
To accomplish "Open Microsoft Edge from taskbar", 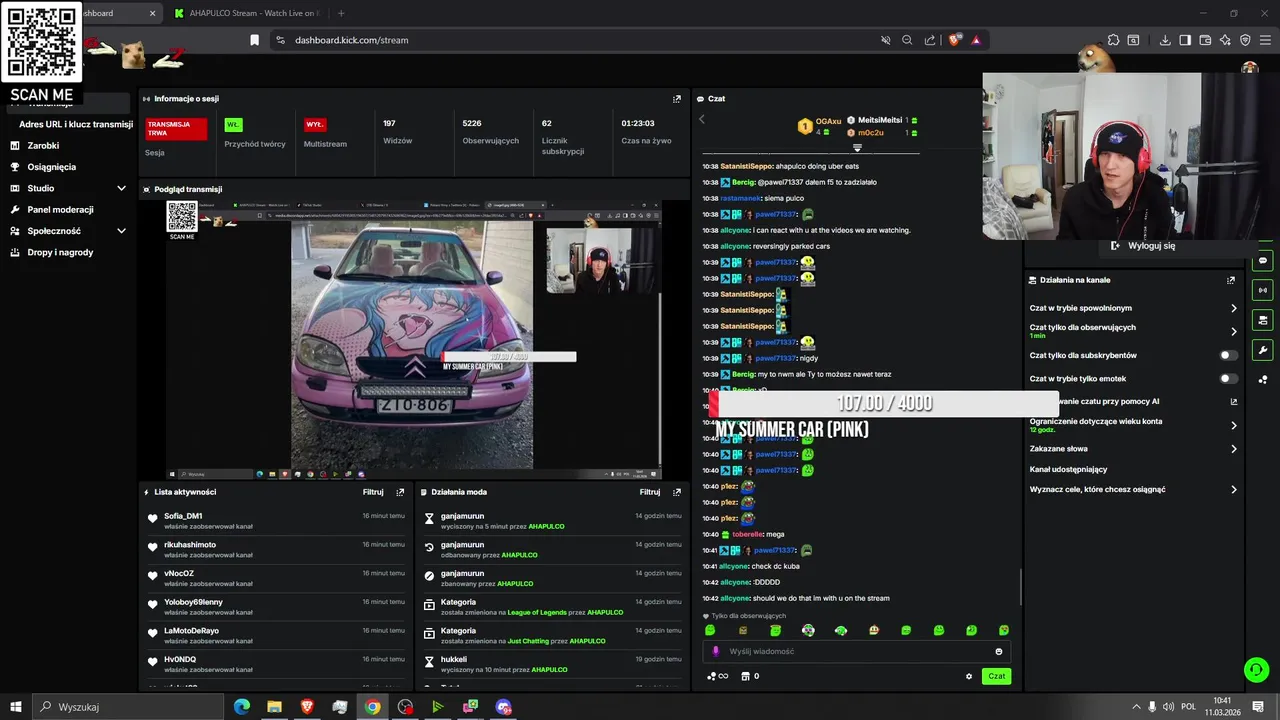I will (242, 707).
